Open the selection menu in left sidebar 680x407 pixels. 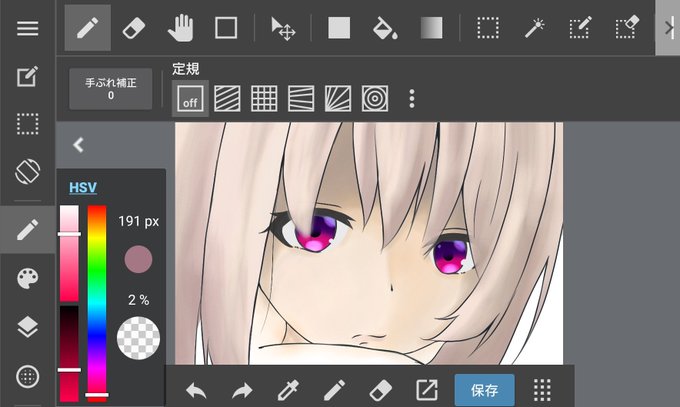(27, 124)
